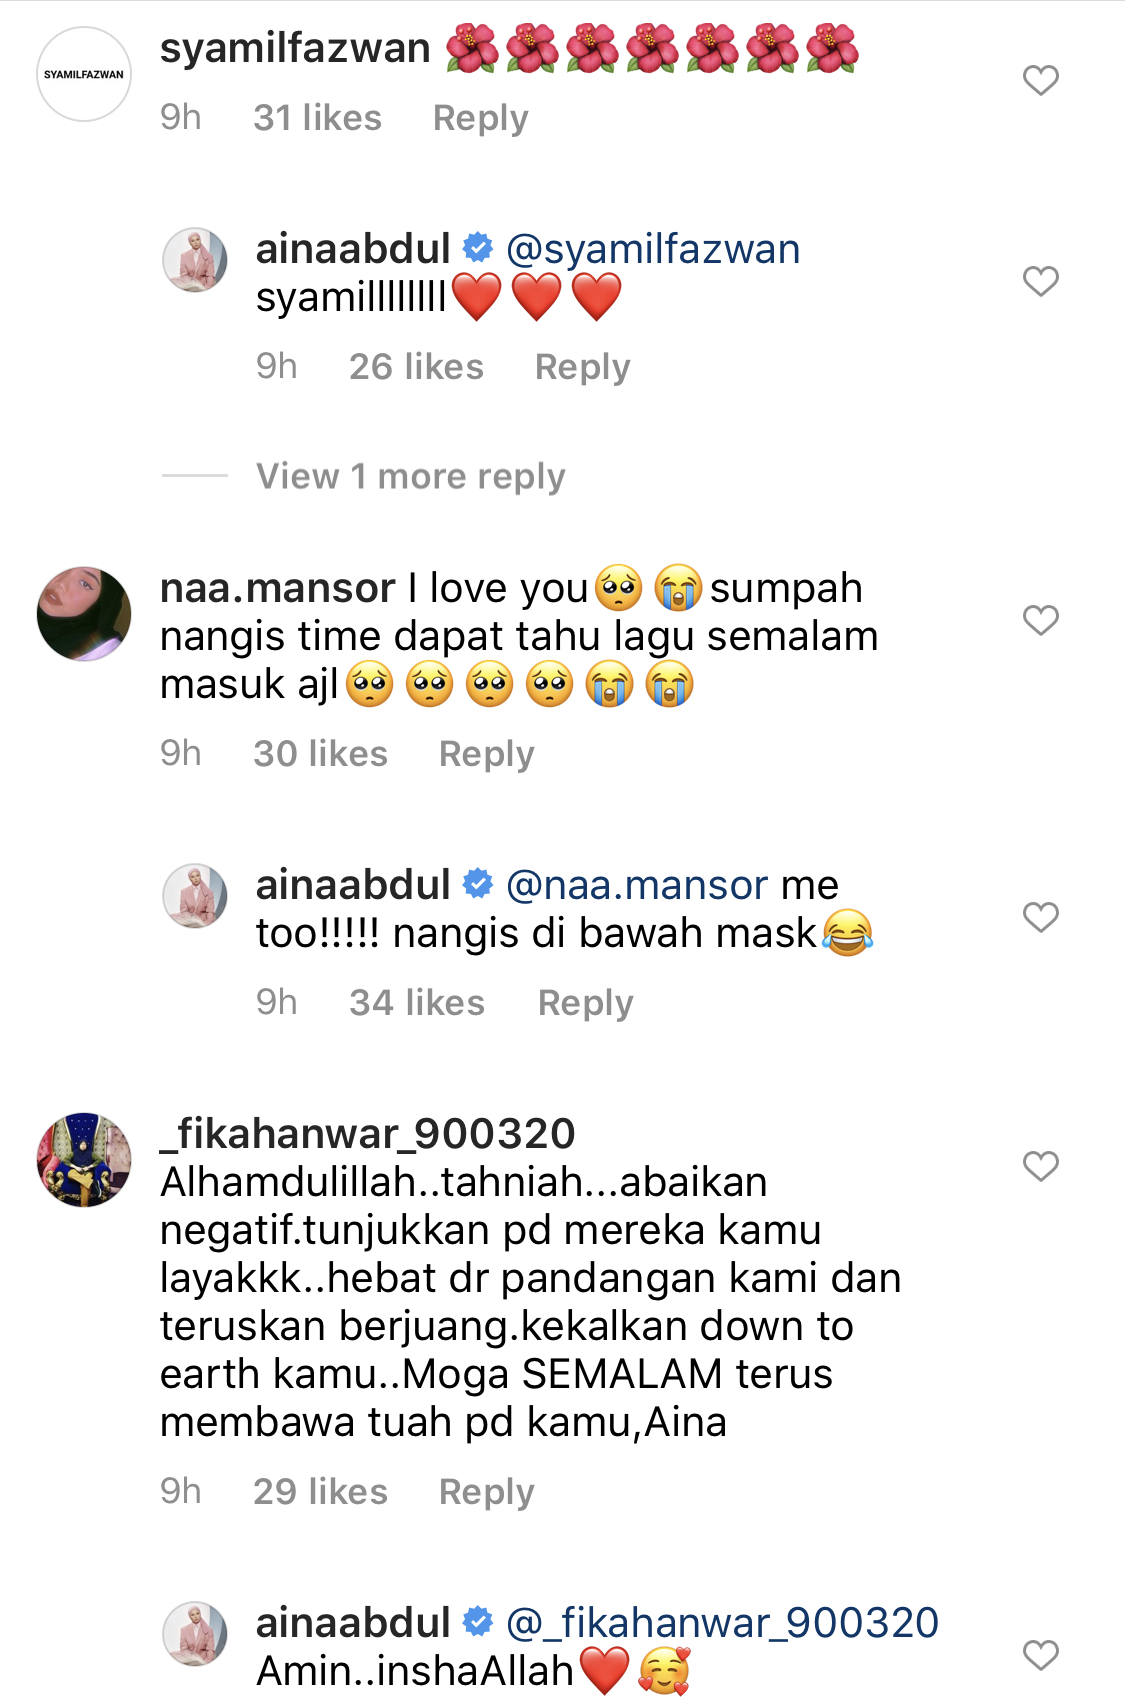1125x1708 pixels.
Task: Like ainaabdul's 'Amin..inshaAllah' reply
Action: (1041, 1655)
